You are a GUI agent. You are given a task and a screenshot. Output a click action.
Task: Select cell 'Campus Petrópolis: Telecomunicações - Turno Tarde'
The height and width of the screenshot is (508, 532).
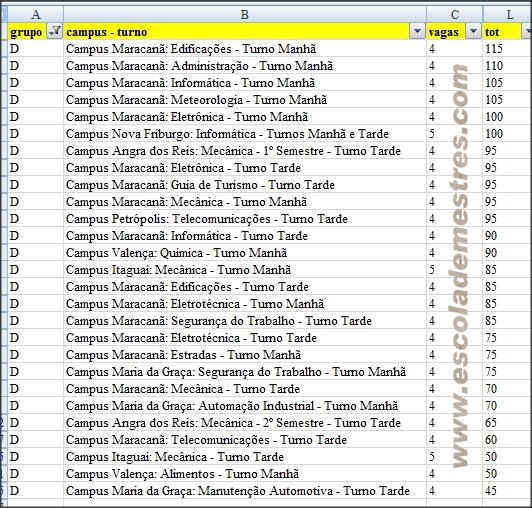point(245,219)
